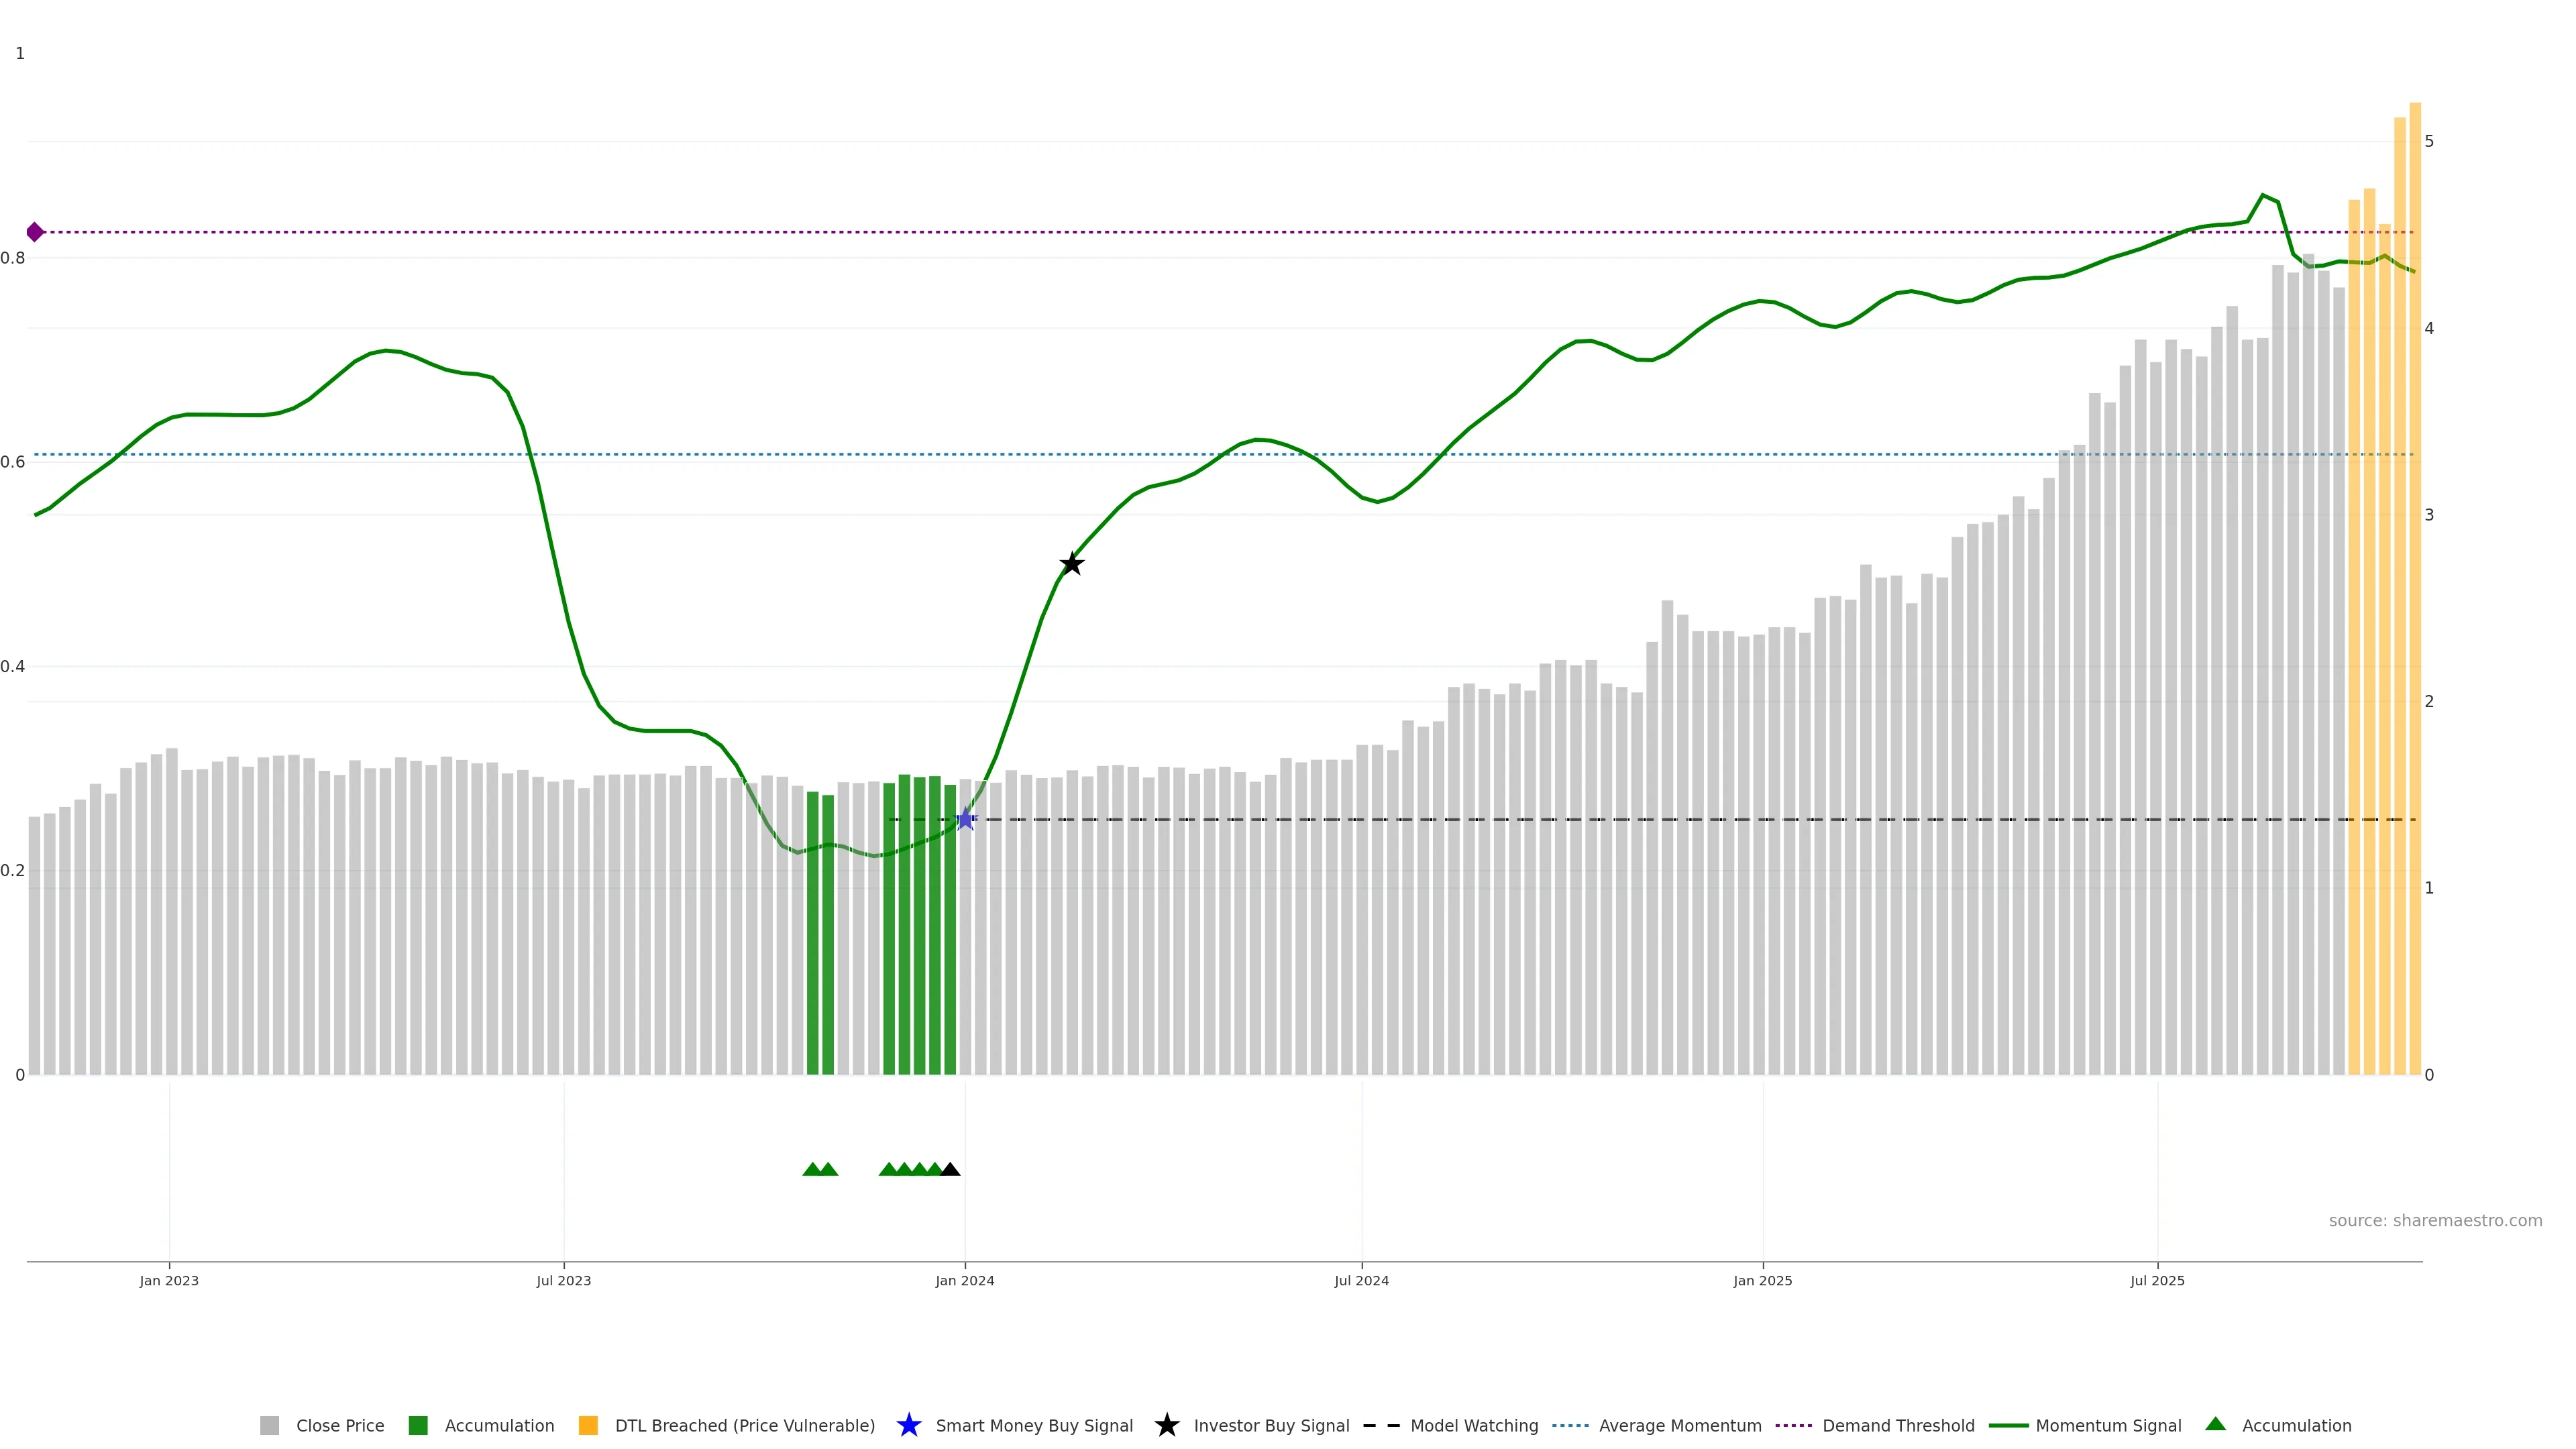Viewport: 2576px width, 1449px height.
Task: Click the black star icon in the legend
Action: click(x=1166, y=1425)
